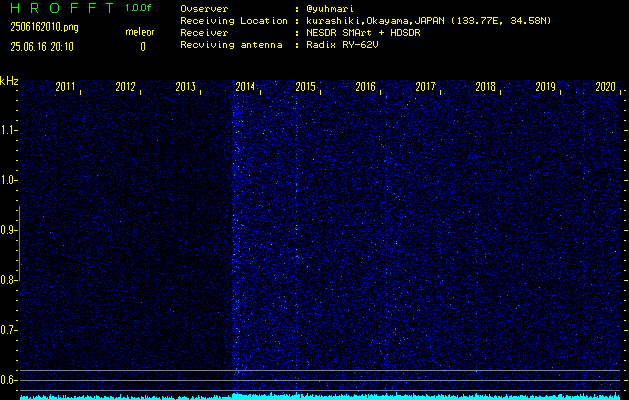Click the Receiver label

pyautogui.click(x=204, y=33)
